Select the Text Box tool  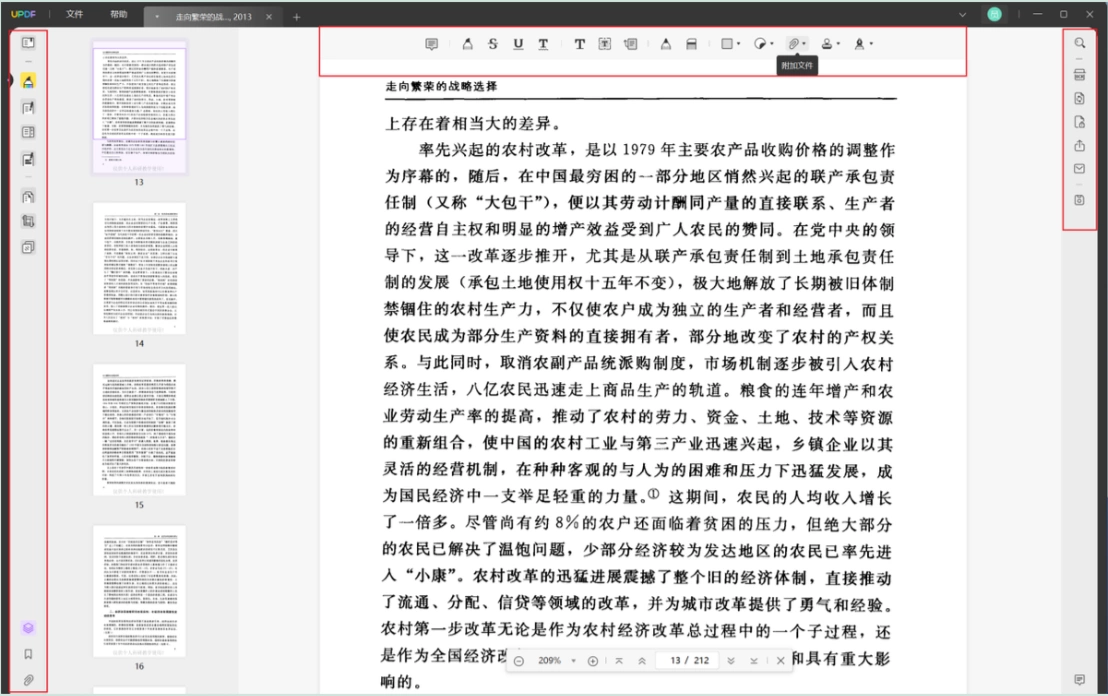point(605,44)
